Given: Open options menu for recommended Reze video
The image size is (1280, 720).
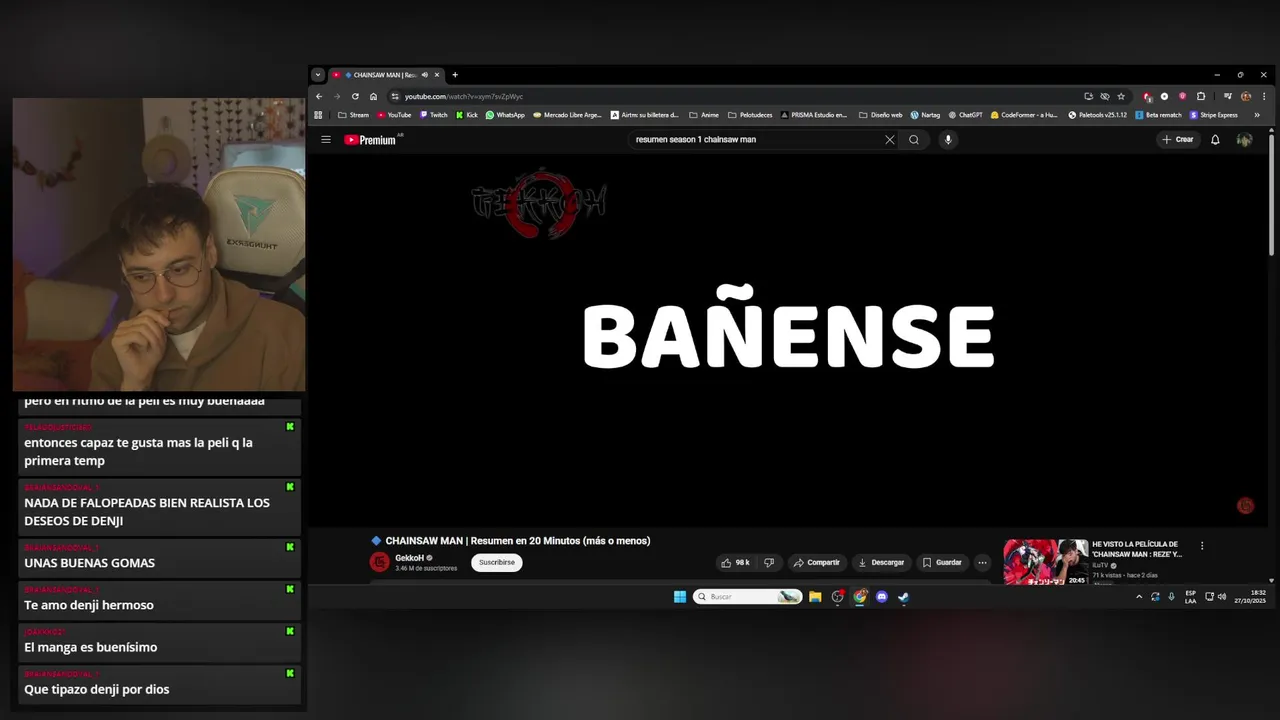Looking at the screenshot, I should pyautogui.click(x=1202, y=546).
